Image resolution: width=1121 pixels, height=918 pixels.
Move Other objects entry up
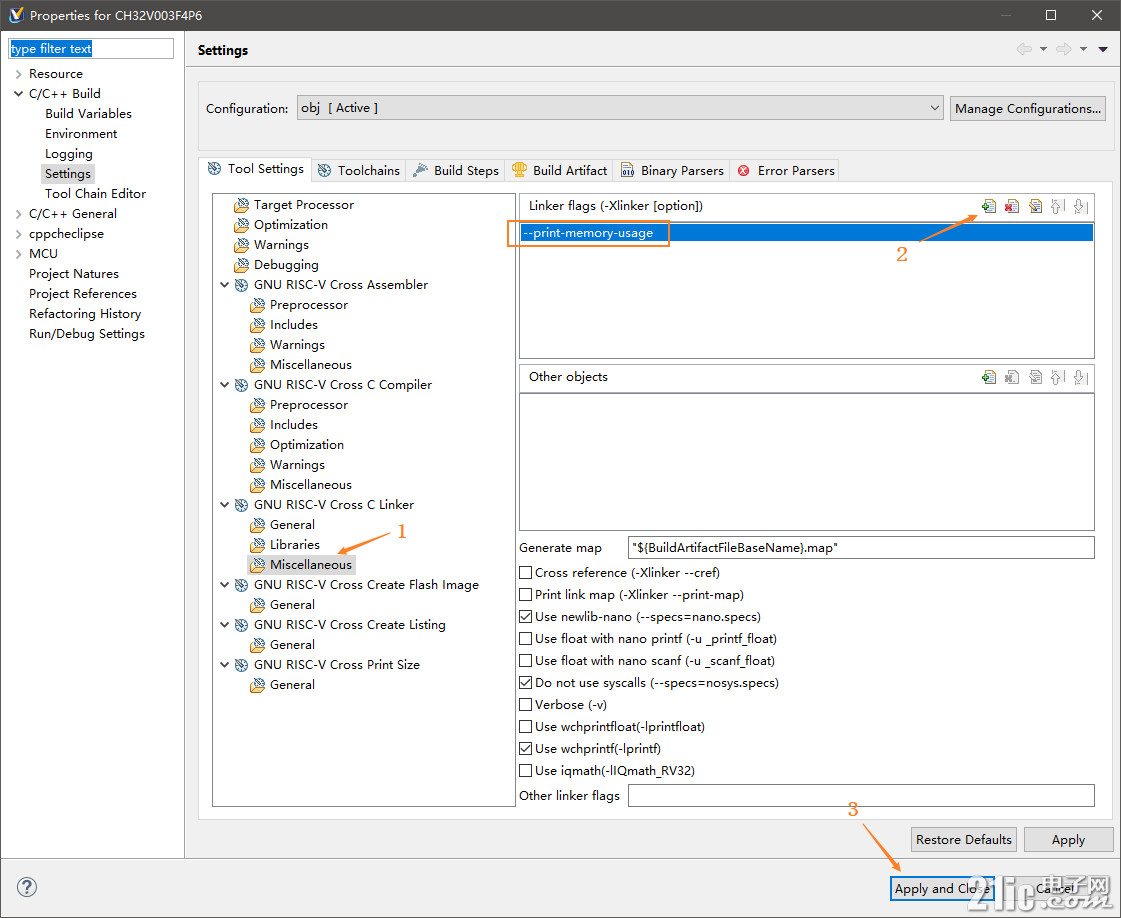point(1057,377)
